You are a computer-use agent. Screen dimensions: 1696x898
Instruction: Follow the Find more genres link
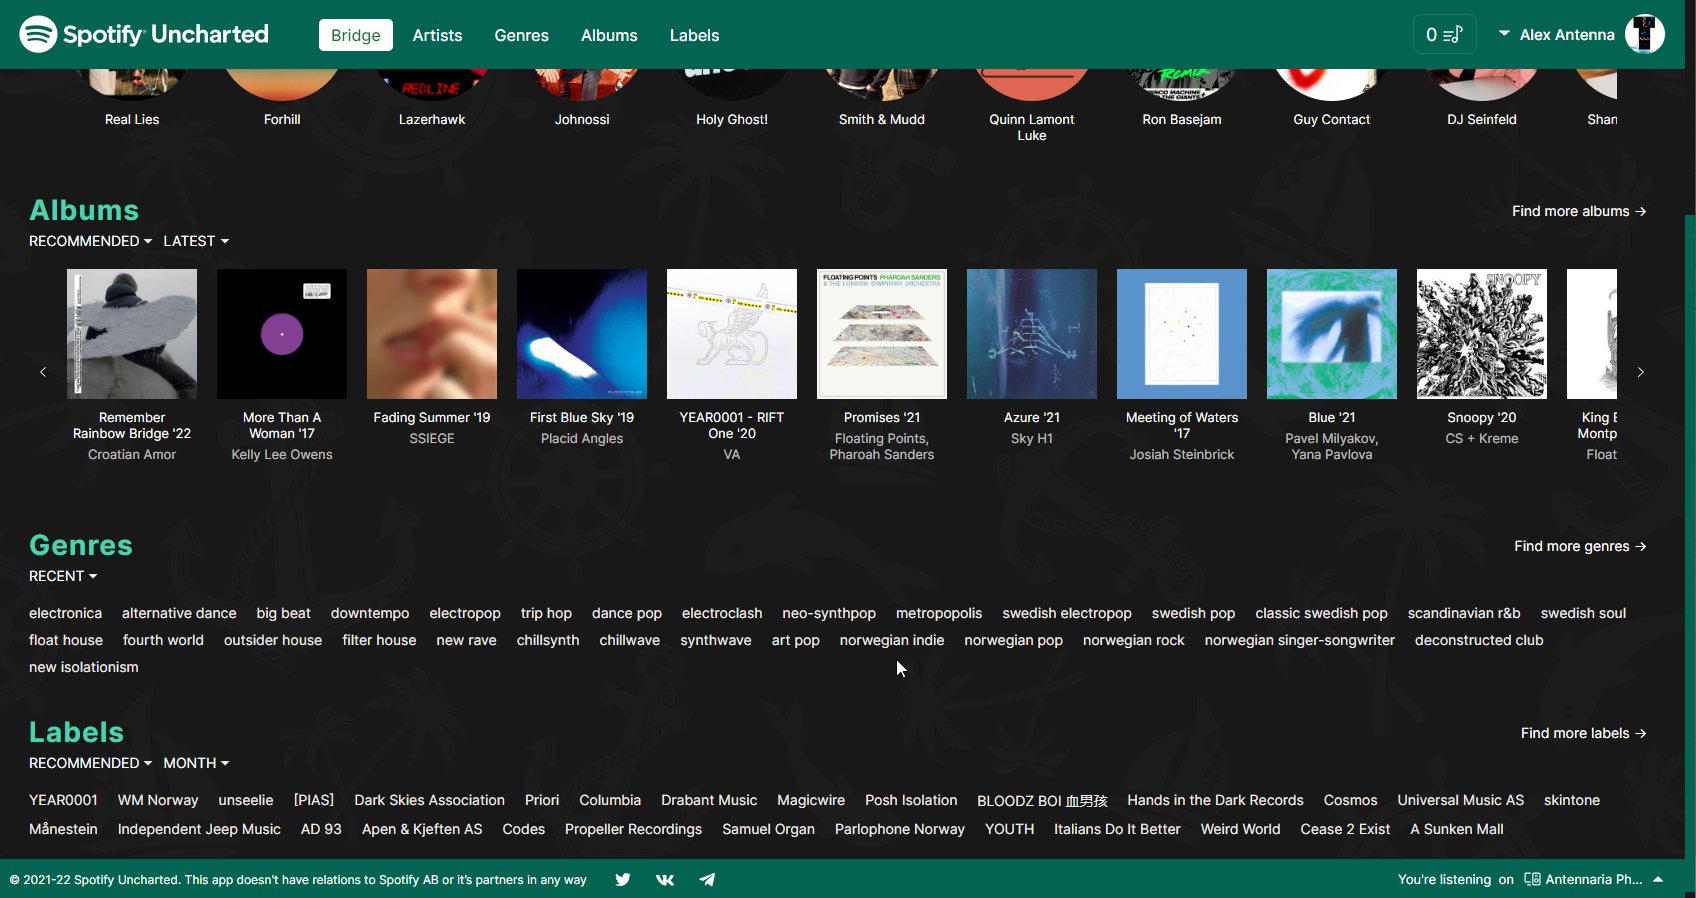(x=1580, y=546)
